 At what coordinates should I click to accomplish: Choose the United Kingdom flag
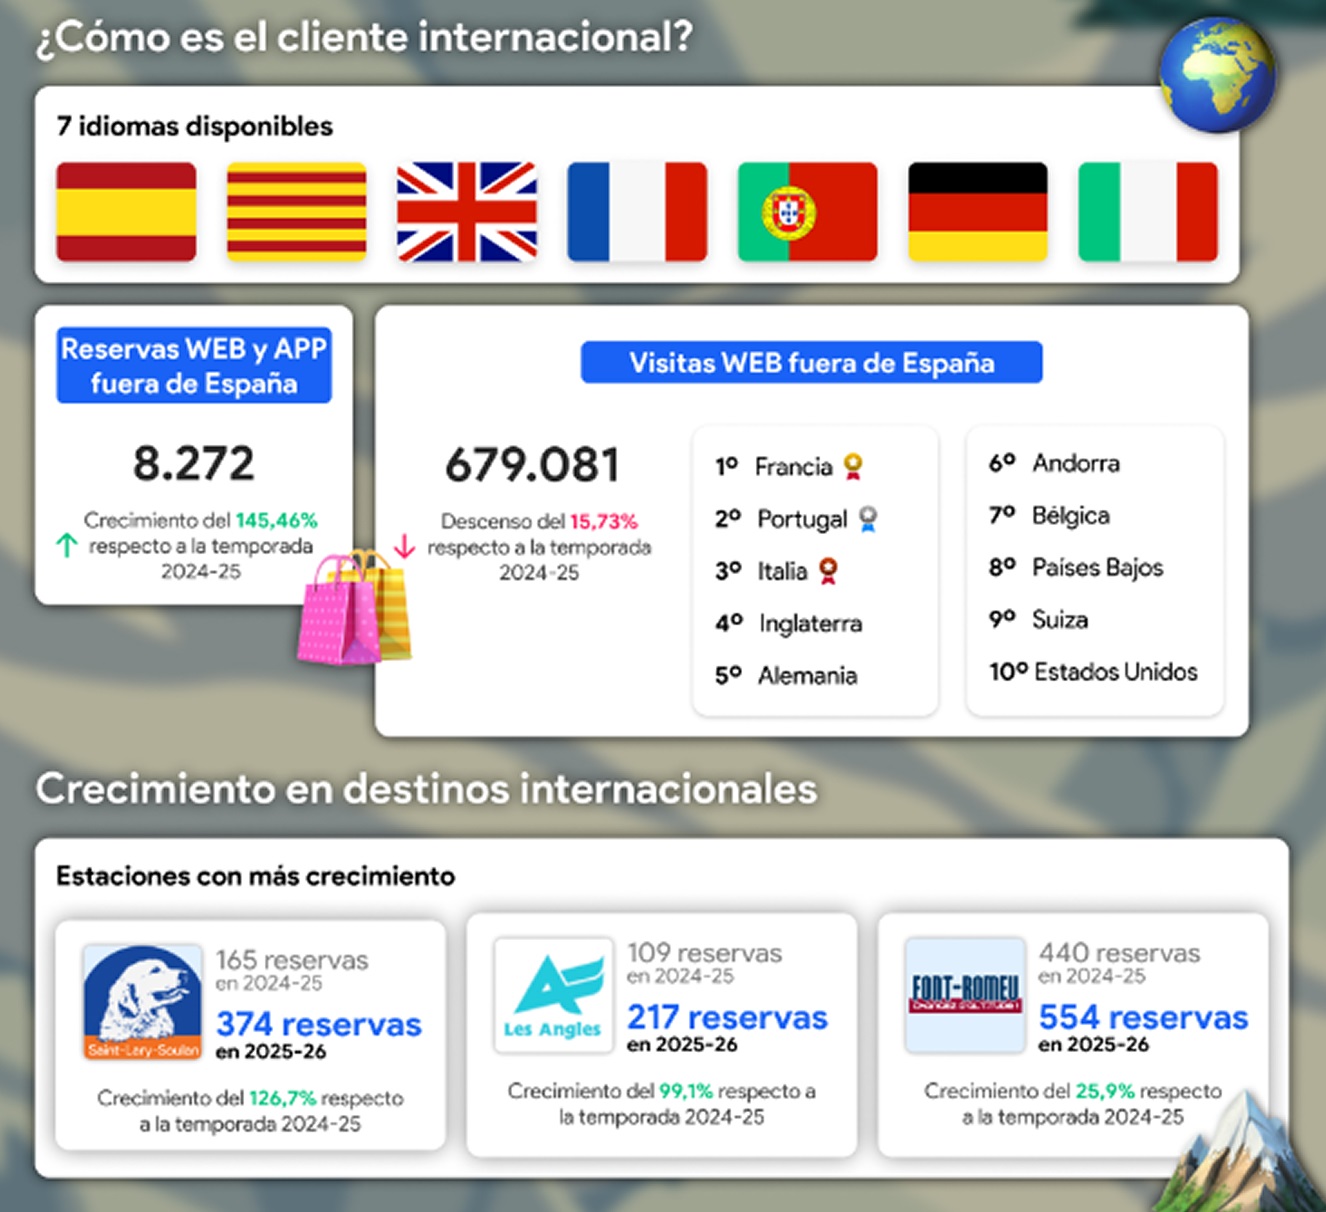point(467,212)
